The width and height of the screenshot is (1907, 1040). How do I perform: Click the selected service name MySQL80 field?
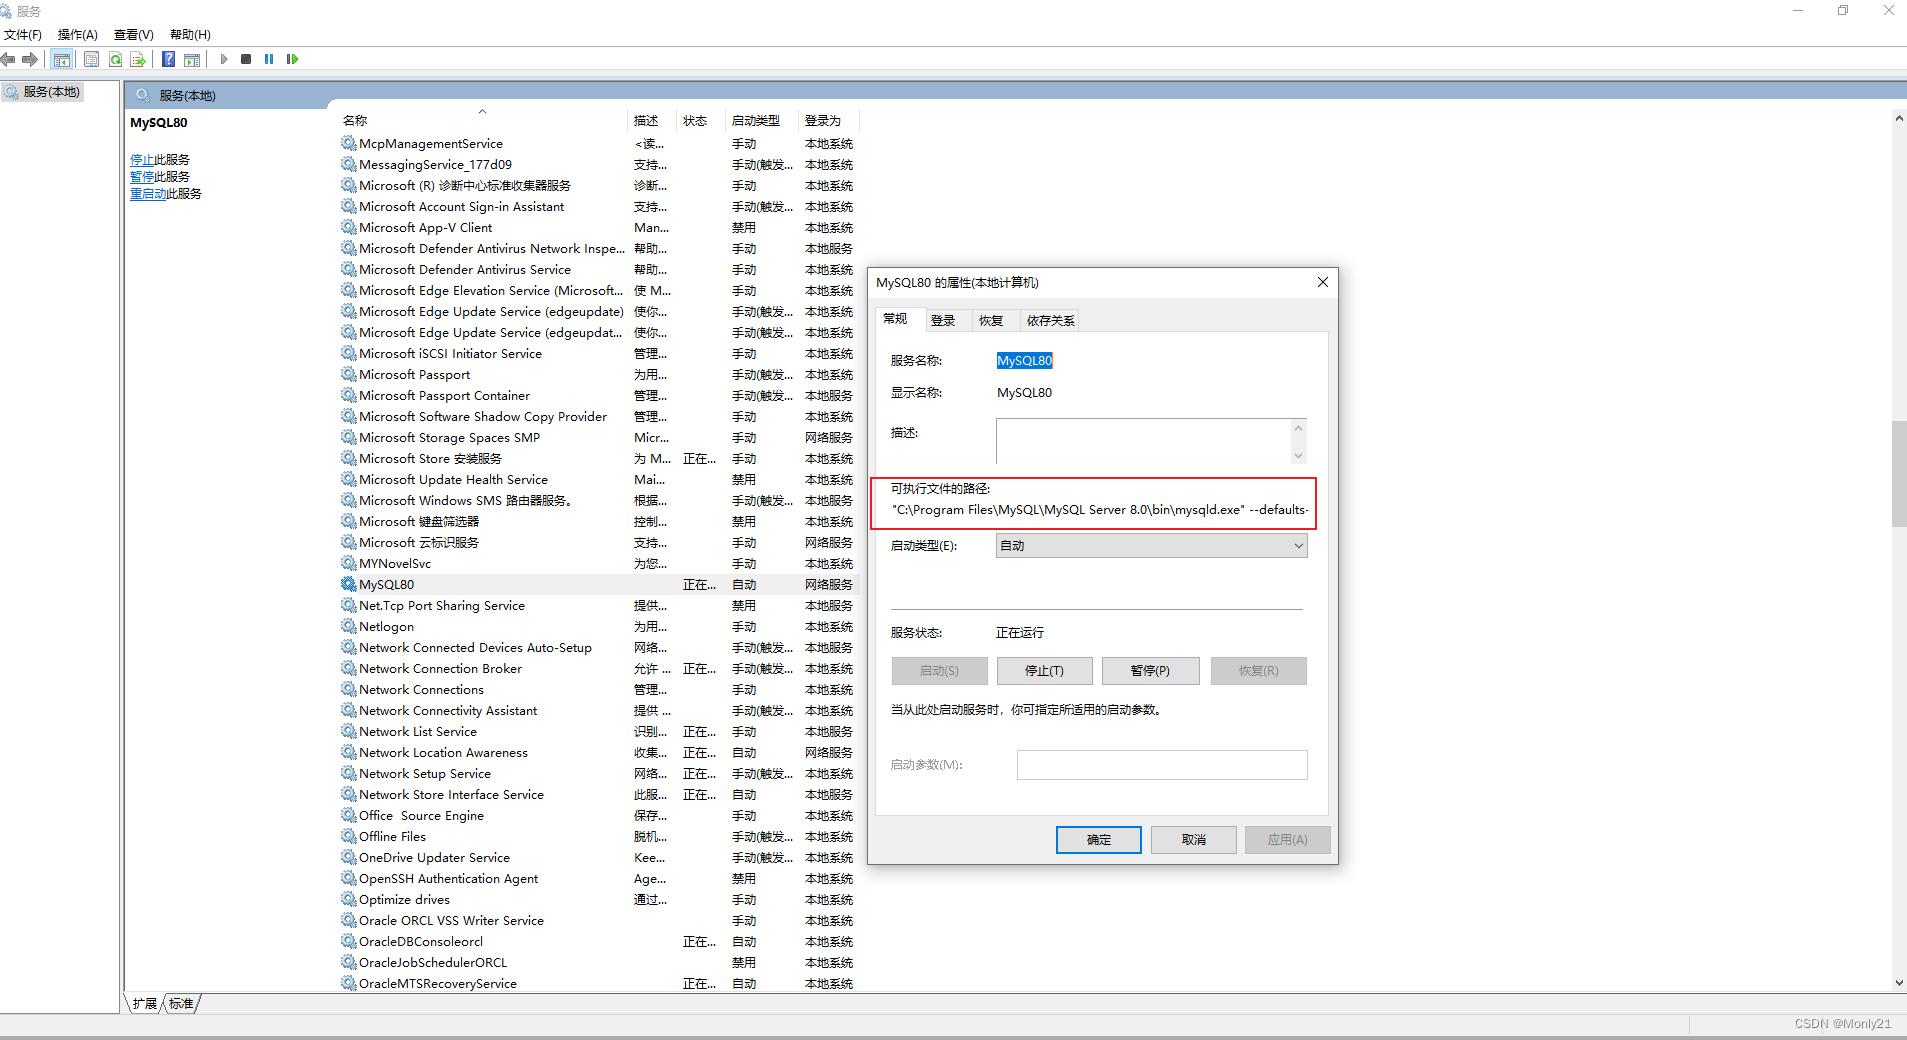pos(1024,361)
